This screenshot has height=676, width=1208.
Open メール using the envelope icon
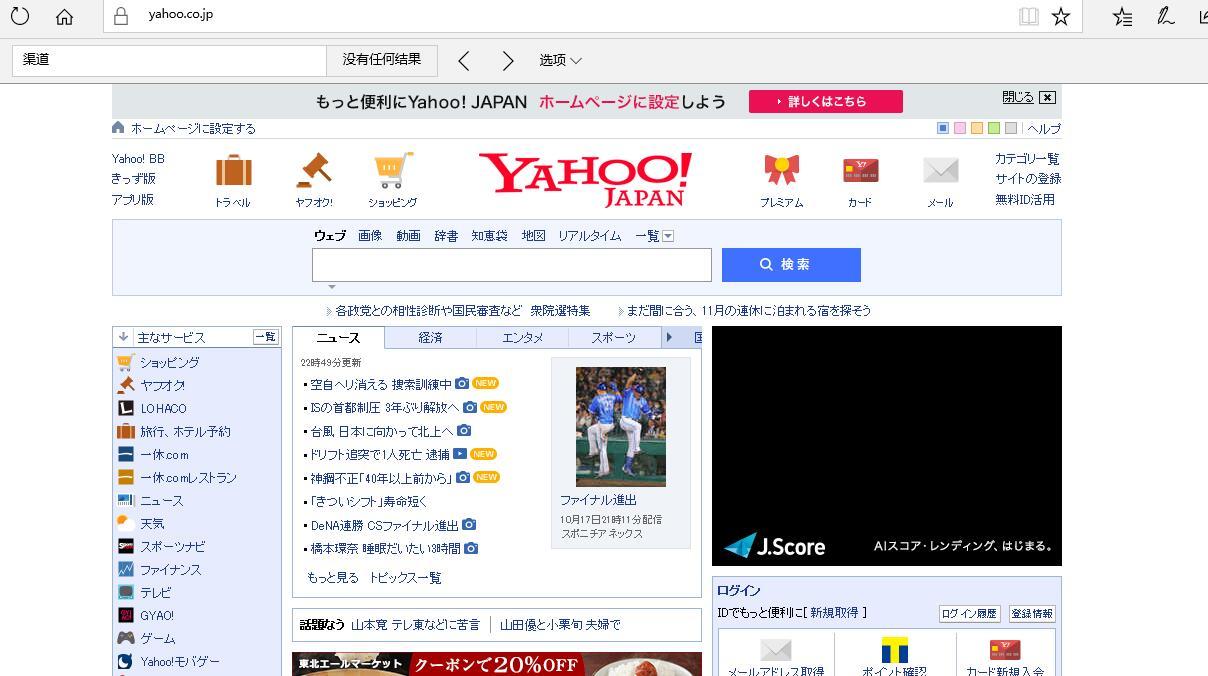coord(939,172)
